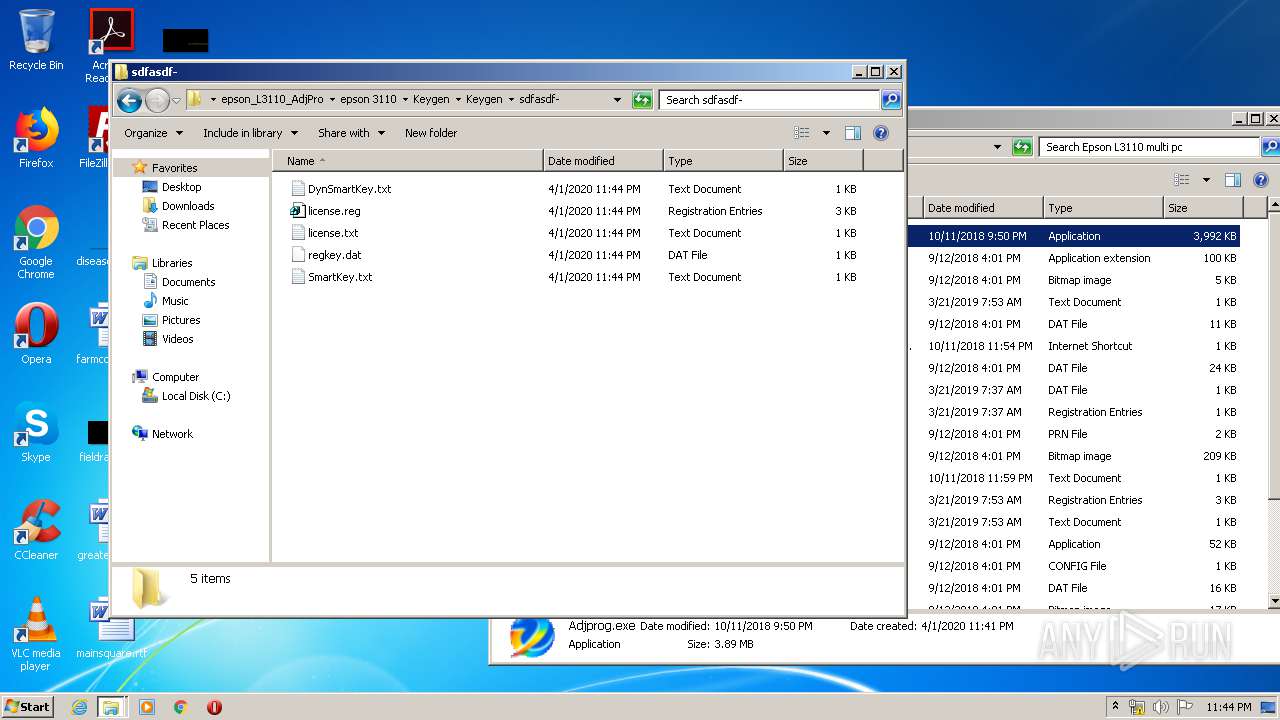Show hidden tray icons arrow
The width and height of the screenshot is (1280, 720).
click(x=1115, y=706)
